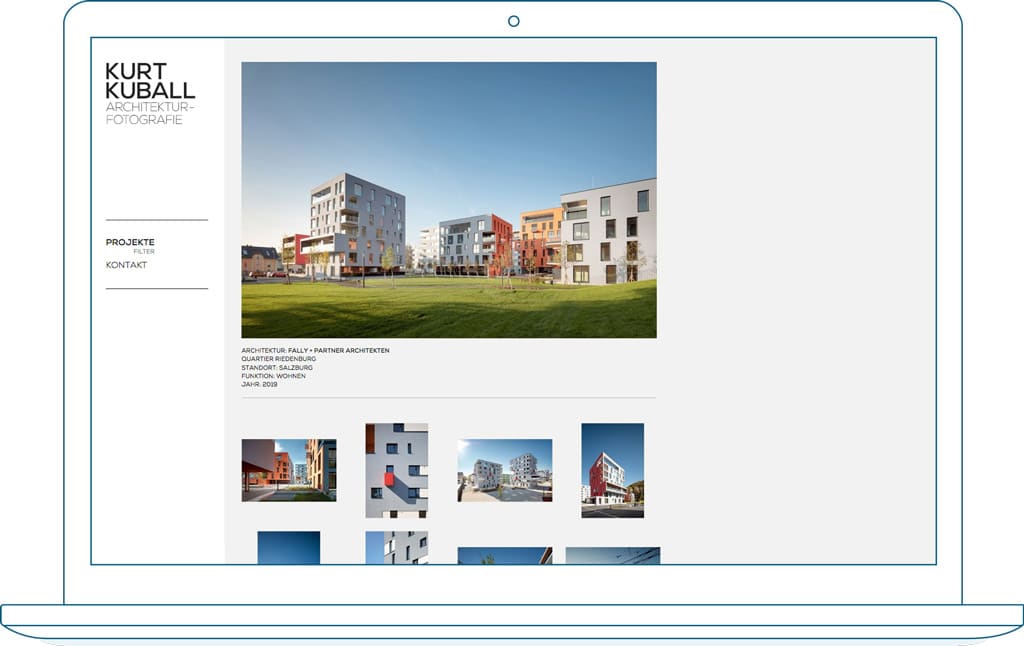
Task: Open the facade close-up with red balcony thumbnail
Action: click(x=396, y=470)
